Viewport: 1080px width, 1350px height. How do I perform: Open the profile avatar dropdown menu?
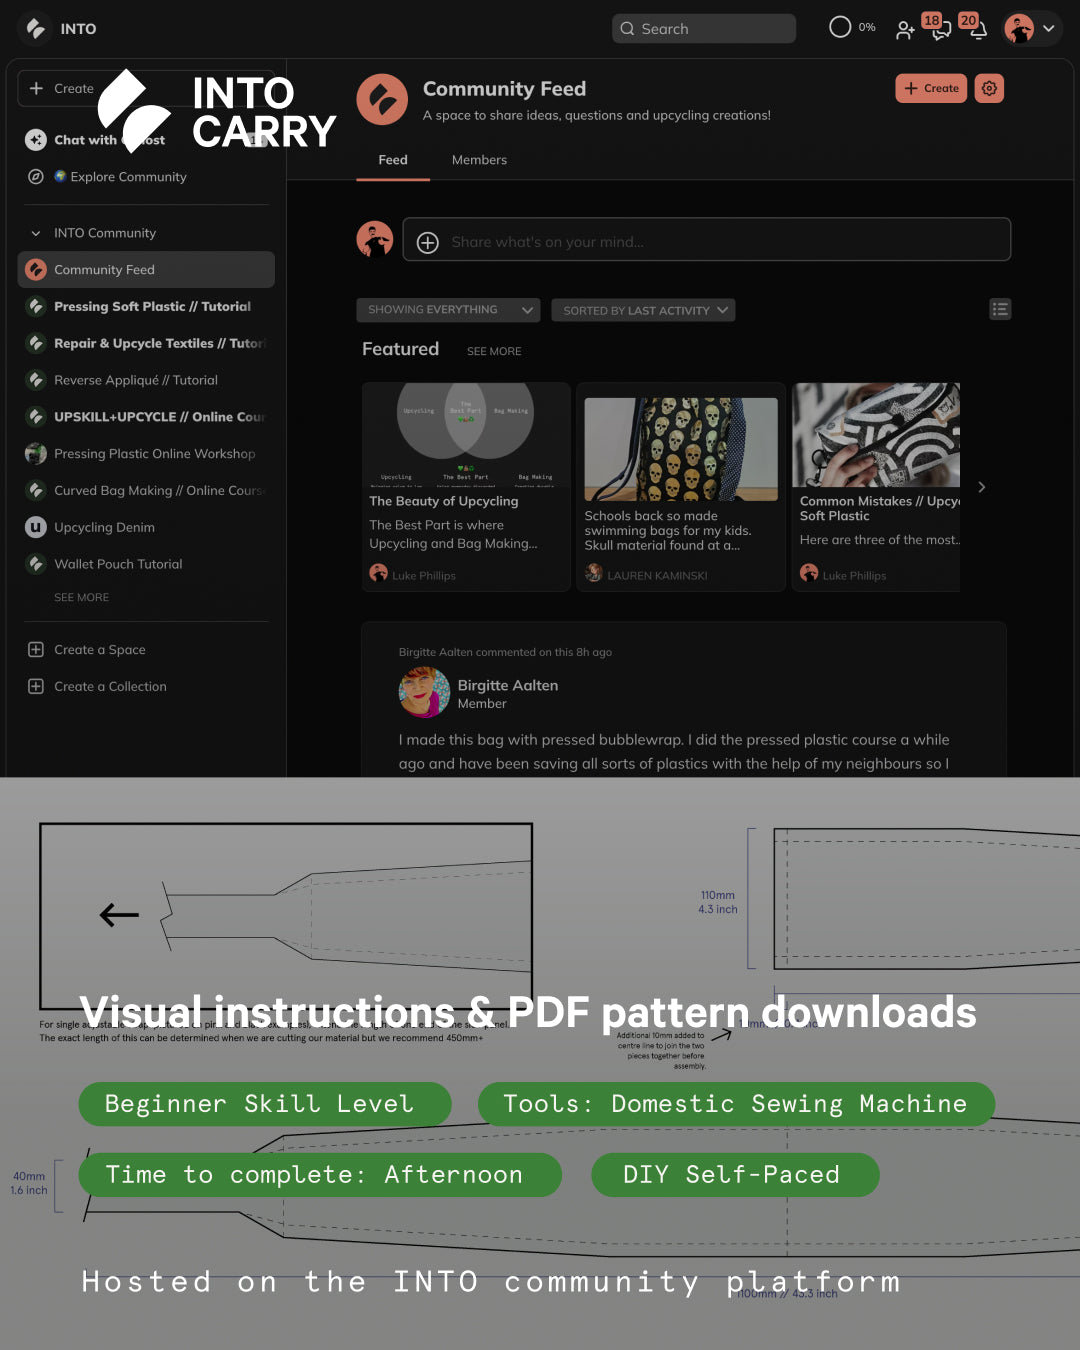(x=1031, y=29)
